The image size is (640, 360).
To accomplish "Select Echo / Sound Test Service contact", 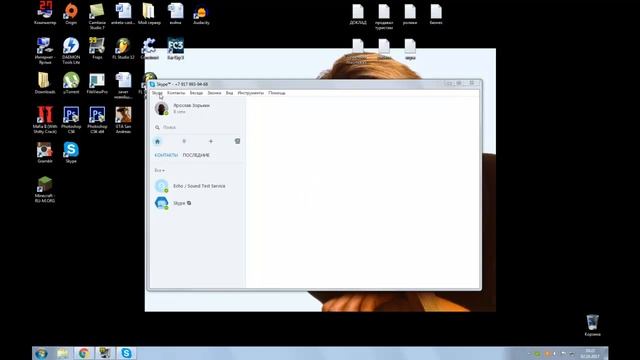I will [x=198, y=186].
